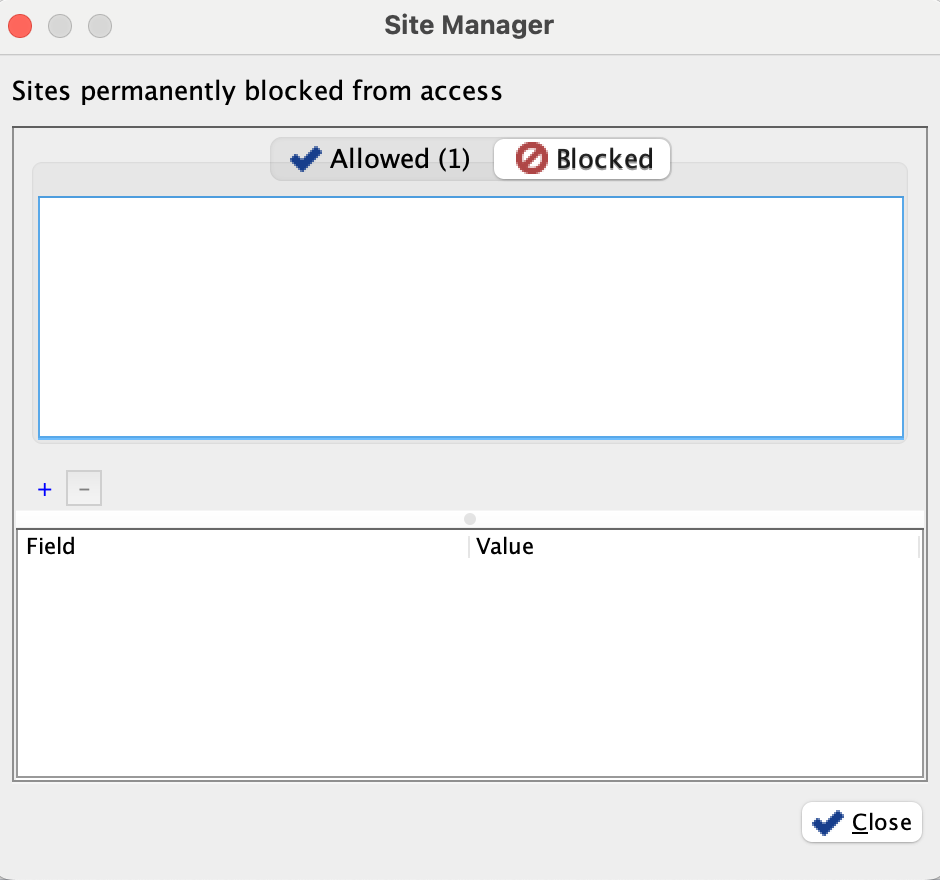The width and height of the screenshot is (940, 880).
Task: Click the 'Sites permanently blocked from access' label
Action: 257,92
